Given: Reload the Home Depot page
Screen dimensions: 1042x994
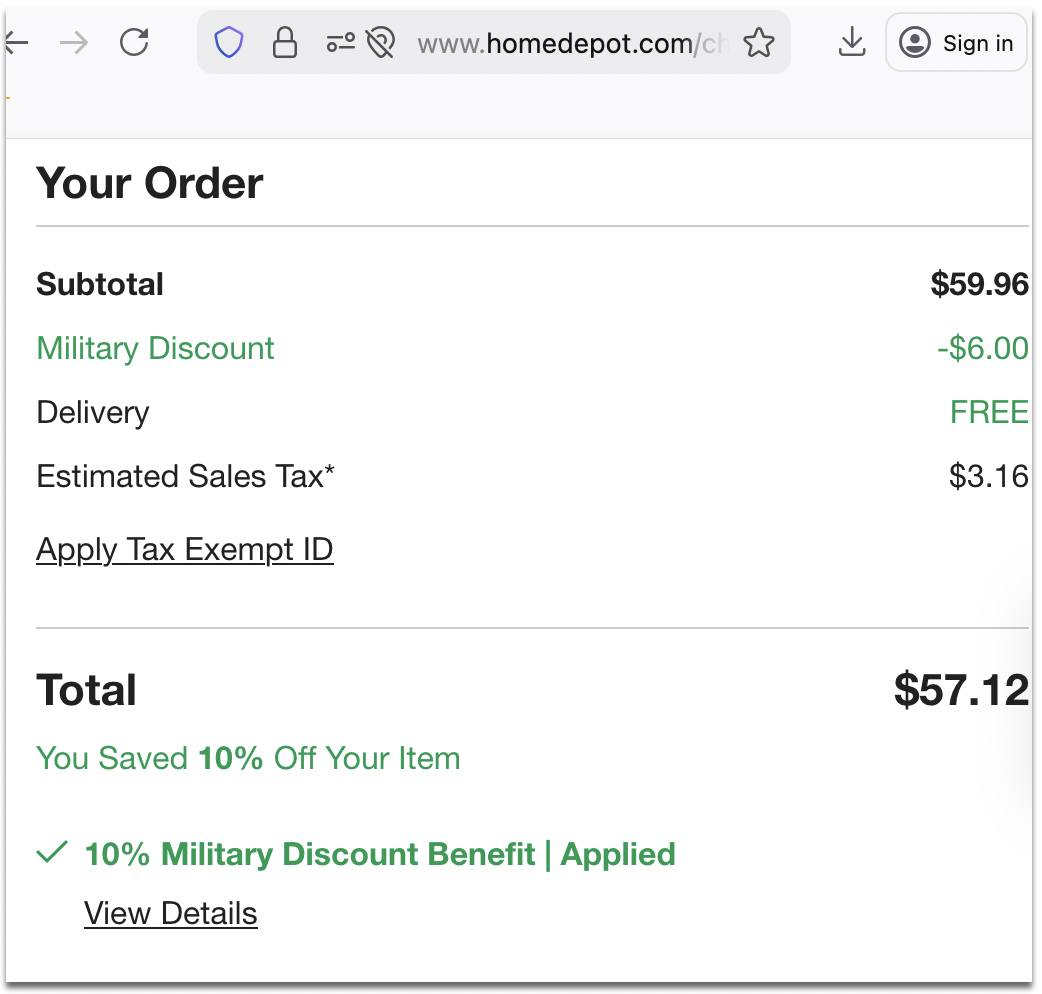Looking at the screenshot, I should click(134, 42).
